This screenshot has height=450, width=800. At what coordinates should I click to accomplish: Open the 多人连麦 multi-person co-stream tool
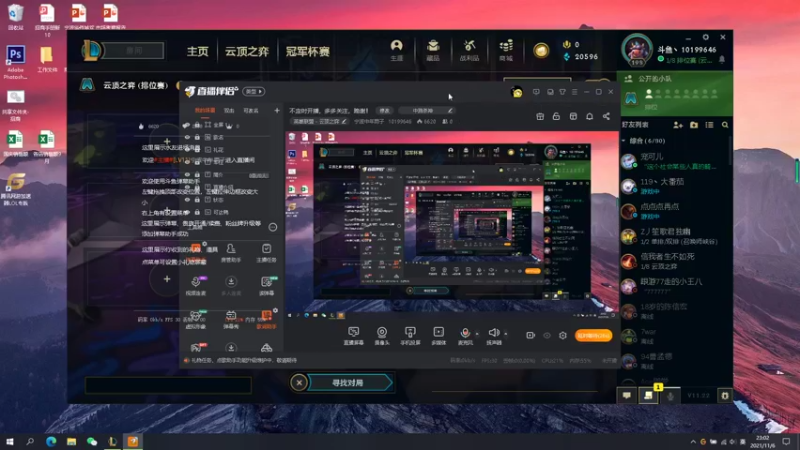coord(231,286)
